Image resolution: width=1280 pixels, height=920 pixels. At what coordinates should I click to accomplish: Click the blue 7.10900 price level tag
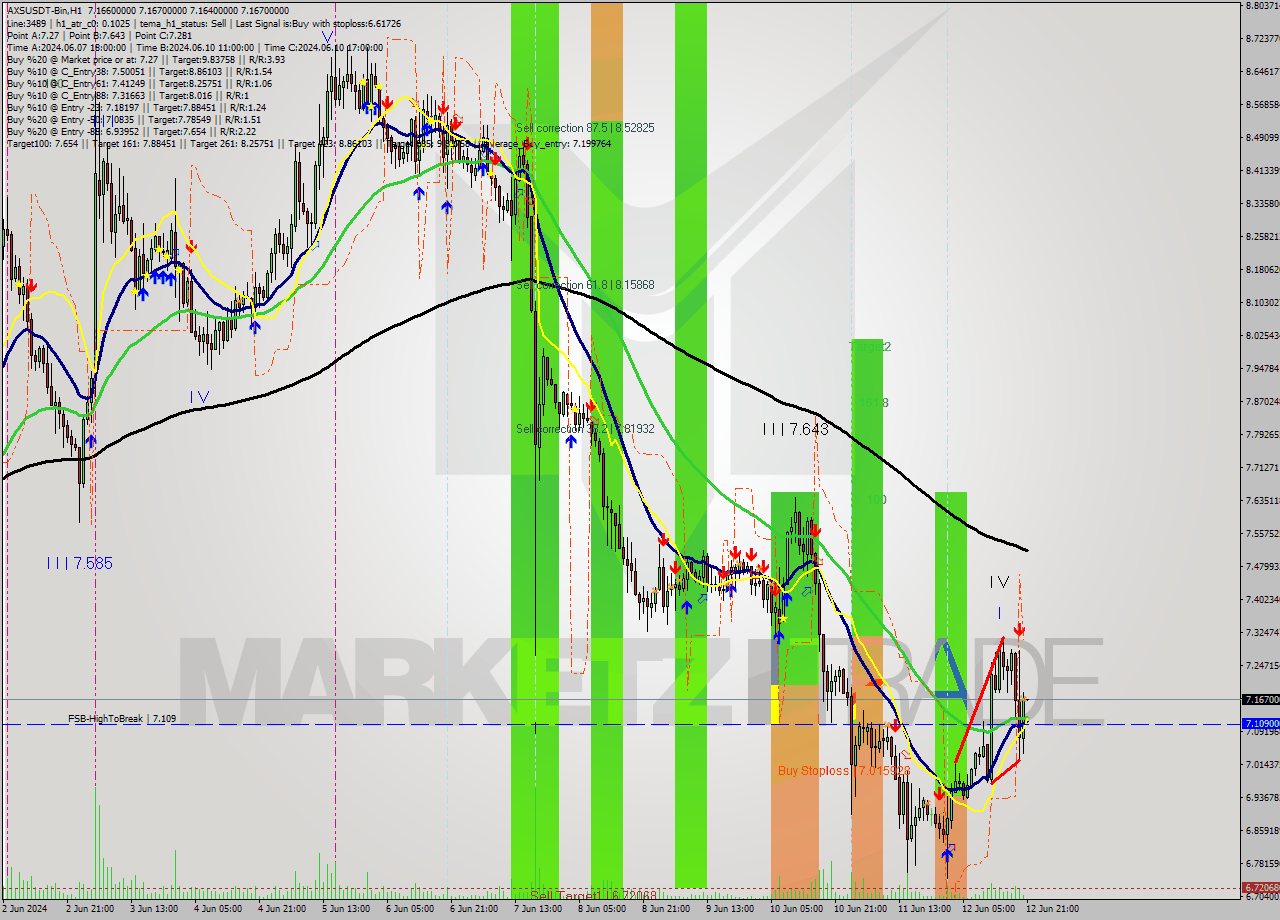click(x=1259, y=723)
